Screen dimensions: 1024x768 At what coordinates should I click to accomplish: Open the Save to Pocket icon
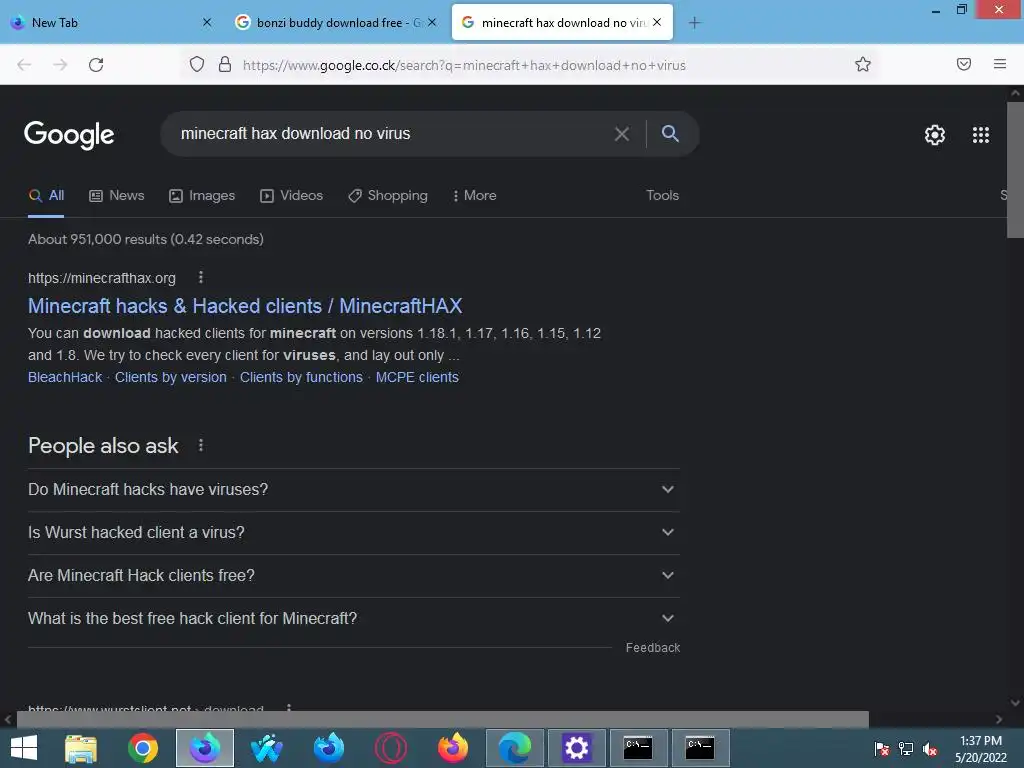click(x=963, y=64)
